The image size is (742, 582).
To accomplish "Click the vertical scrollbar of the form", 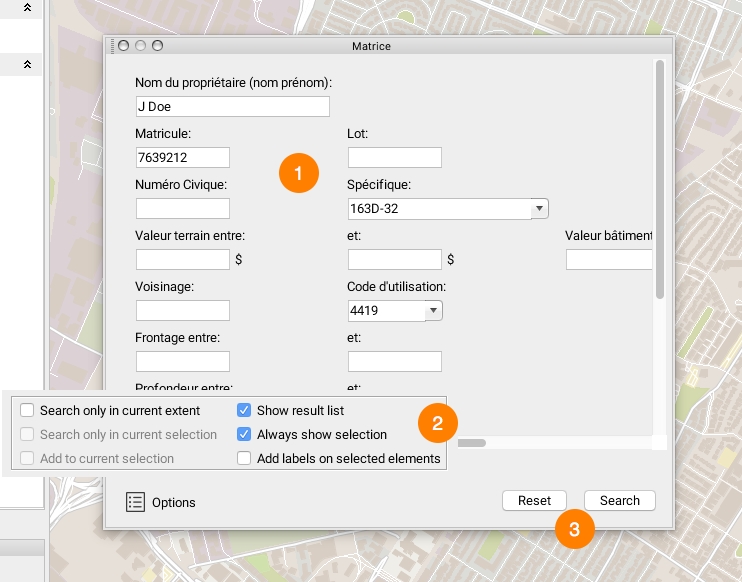I will 659,180.
